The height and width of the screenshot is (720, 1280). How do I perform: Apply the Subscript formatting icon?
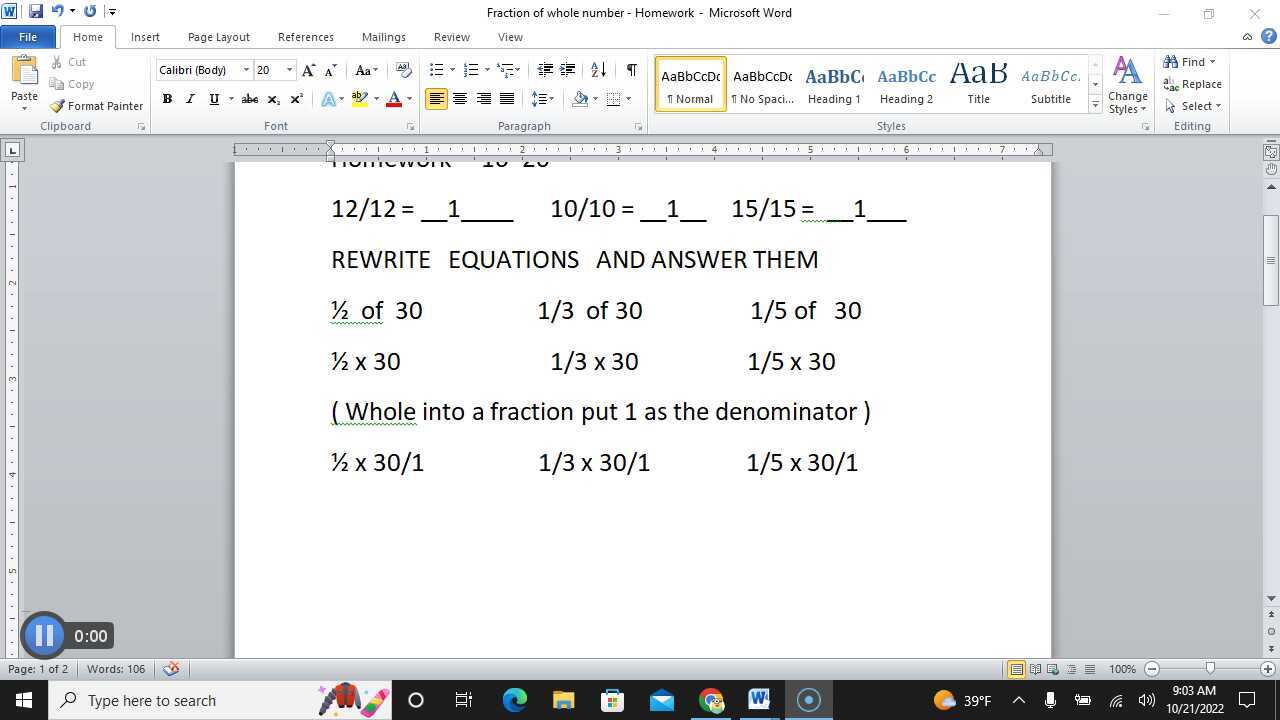pos(272,99)
